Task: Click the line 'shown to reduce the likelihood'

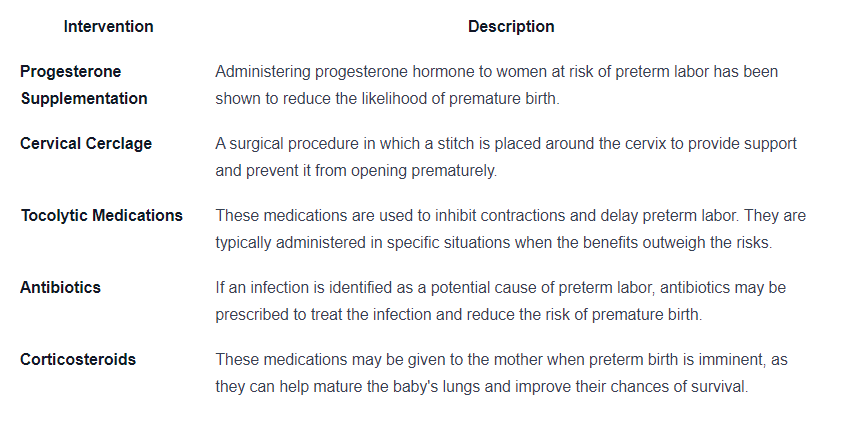Action: point(387,99)
